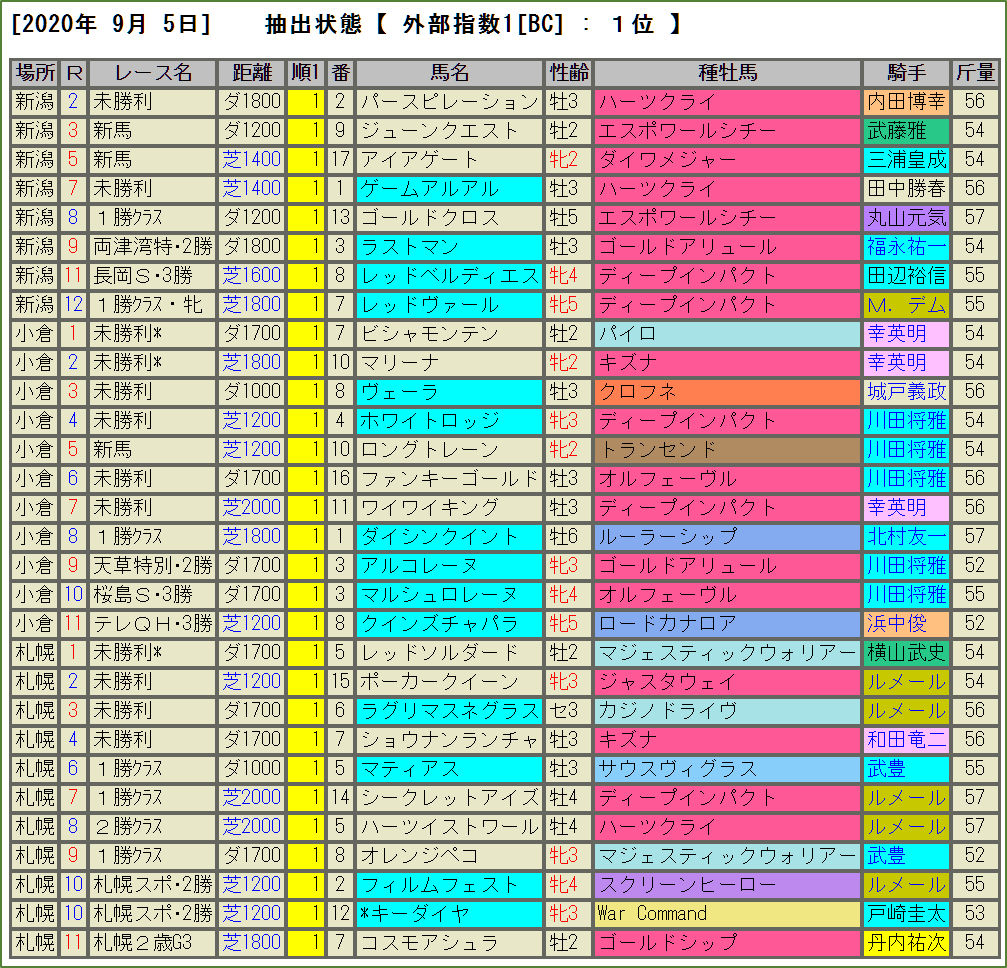The image size is (1007, 968).
Task: Select jockey 丹内祐次 in the last row
Action: pyautogui.click(x=906, y=943)
